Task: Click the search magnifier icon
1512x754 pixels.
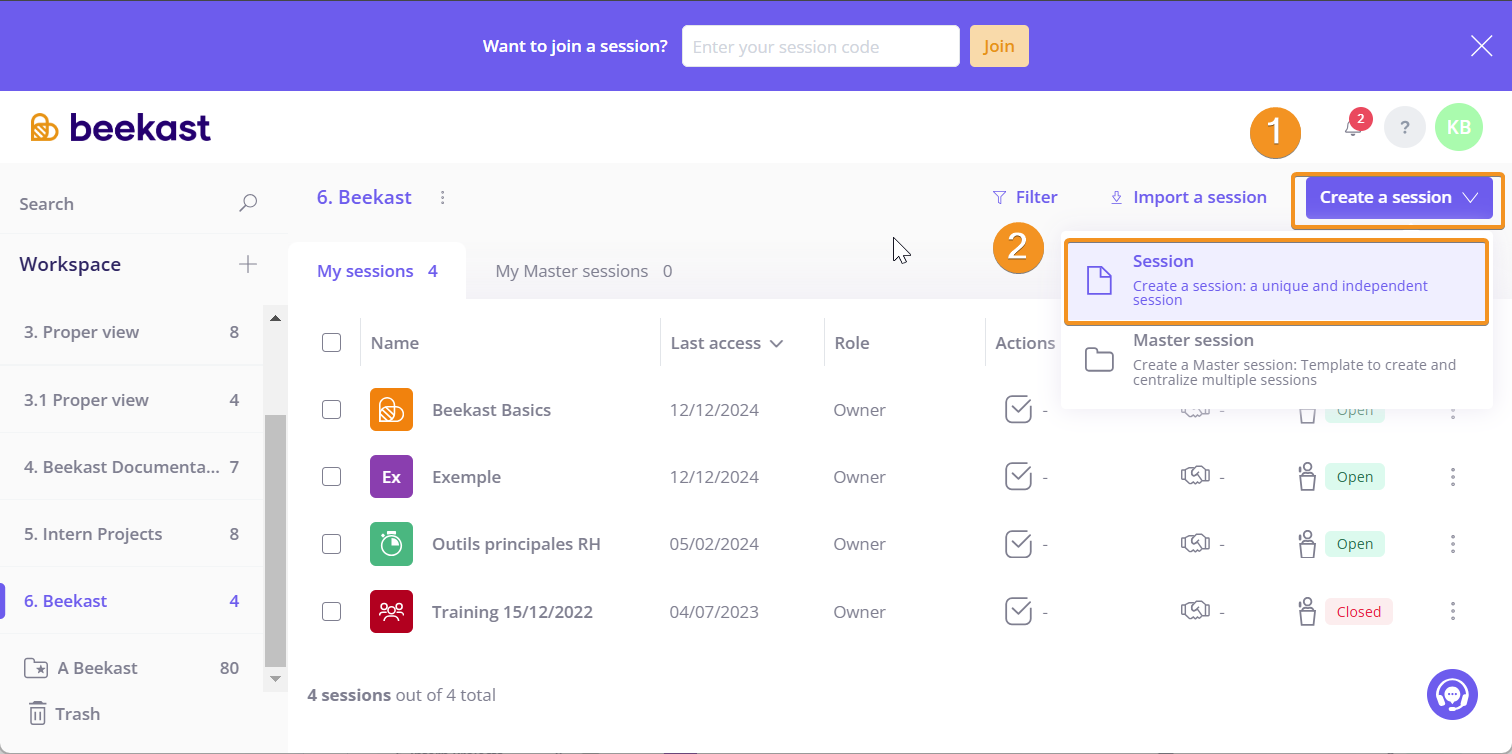Action: tap(248, 203)
